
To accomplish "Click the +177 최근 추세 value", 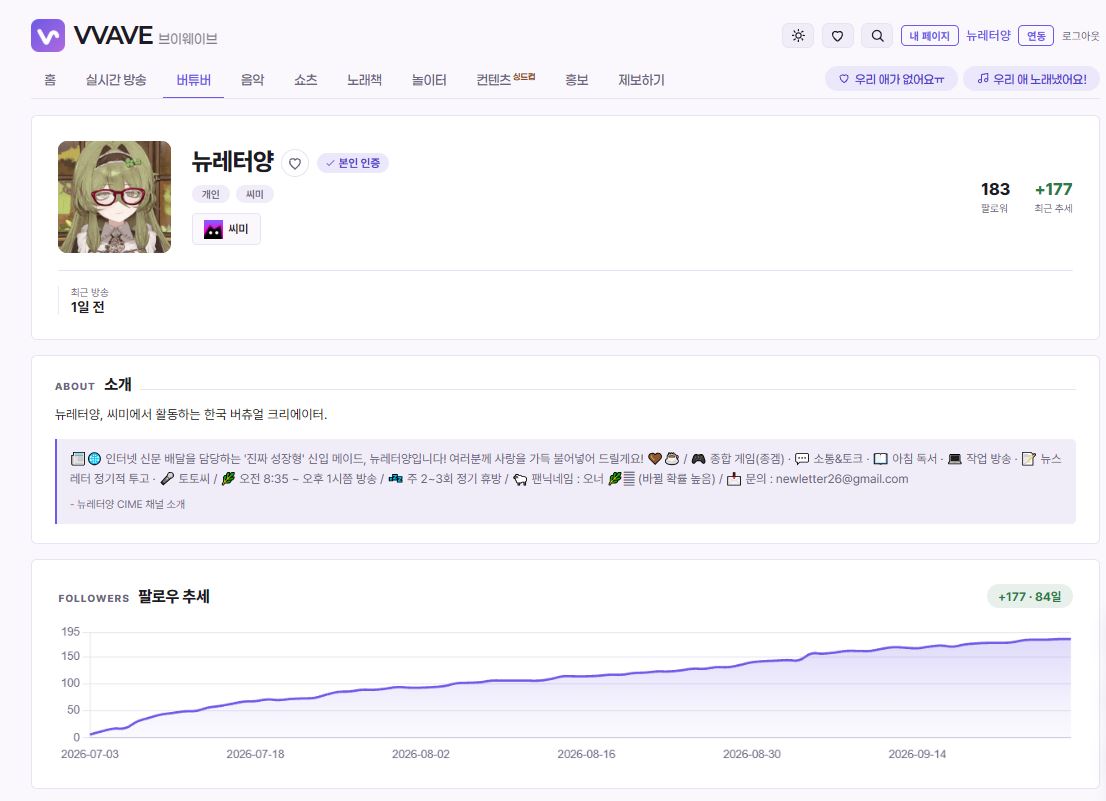I will pyautogui.click(x=1053, y=197).
